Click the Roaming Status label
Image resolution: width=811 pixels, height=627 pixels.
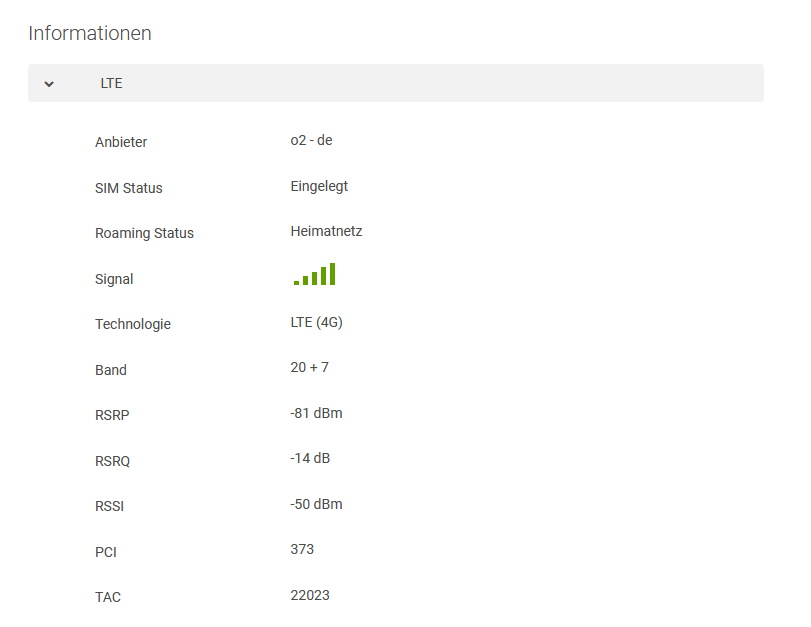(x=144, y=233)
